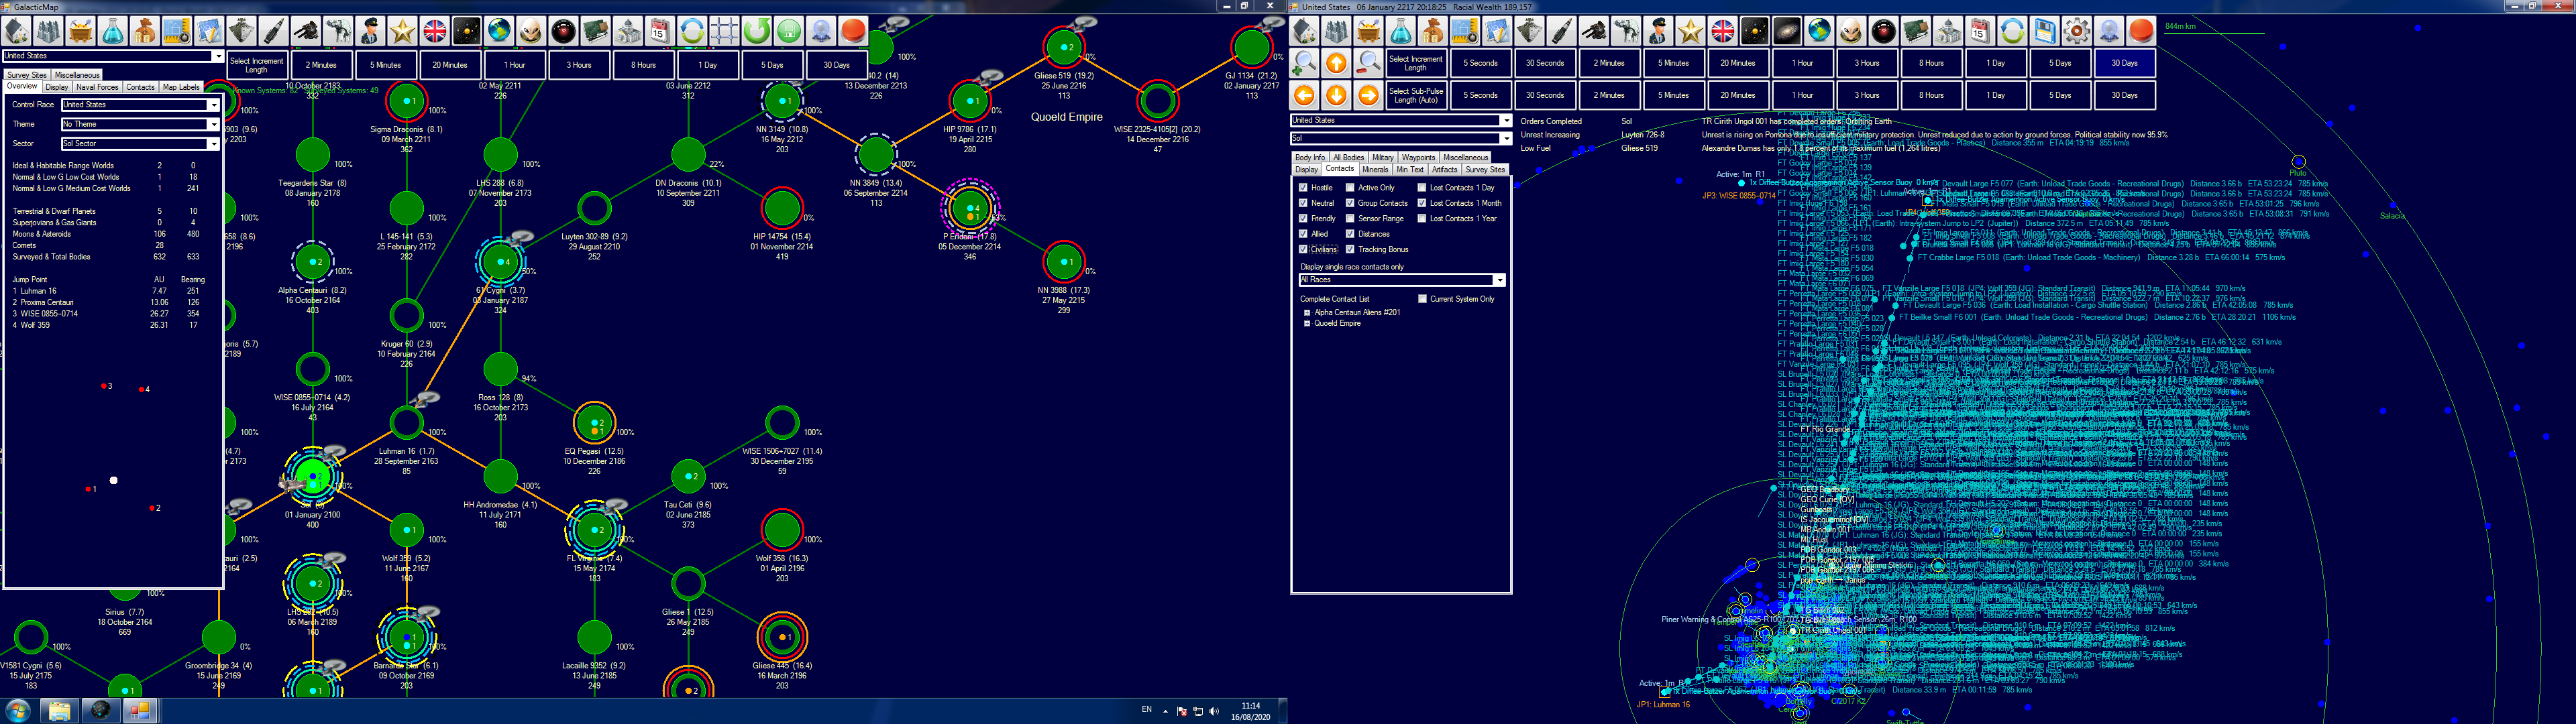
Task: Enable the Lost Contacts 1 Day checkbox
Action: click(1422, 187)
